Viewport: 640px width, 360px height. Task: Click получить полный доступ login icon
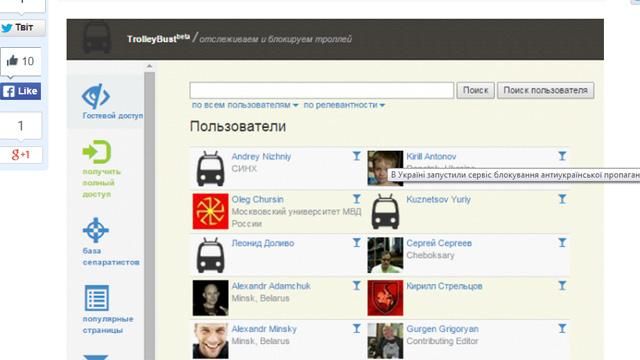pos(97,152)
